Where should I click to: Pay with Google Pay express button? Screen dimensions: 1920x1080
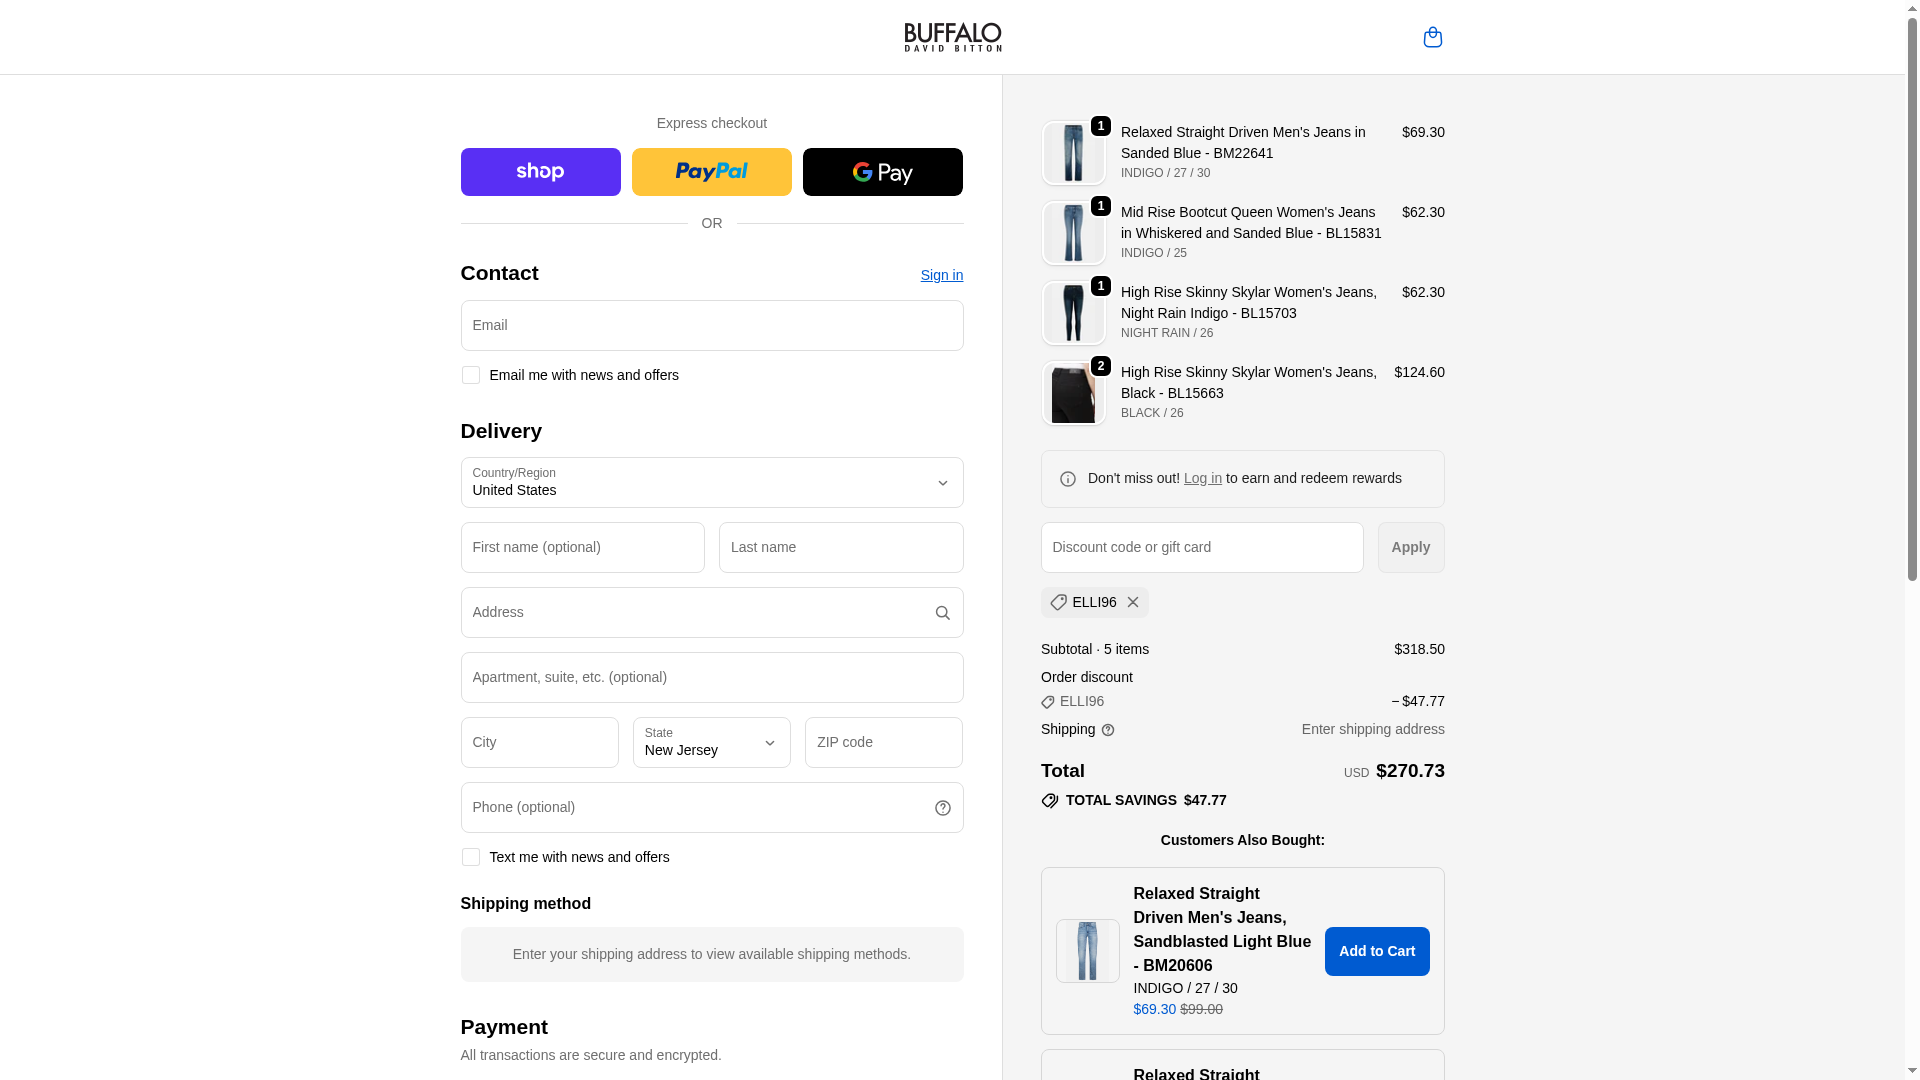(882, 172)
